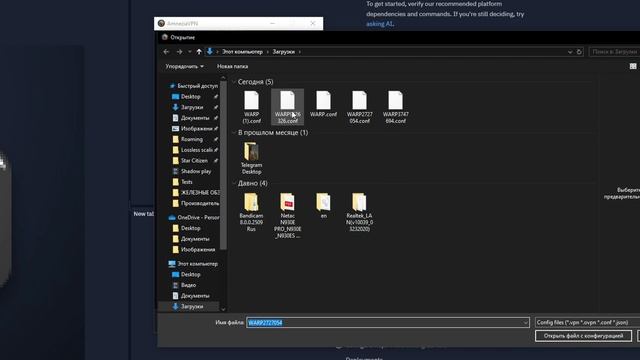Go up one folder level
This screenshot has height=360, width=640.
point(199,52)
